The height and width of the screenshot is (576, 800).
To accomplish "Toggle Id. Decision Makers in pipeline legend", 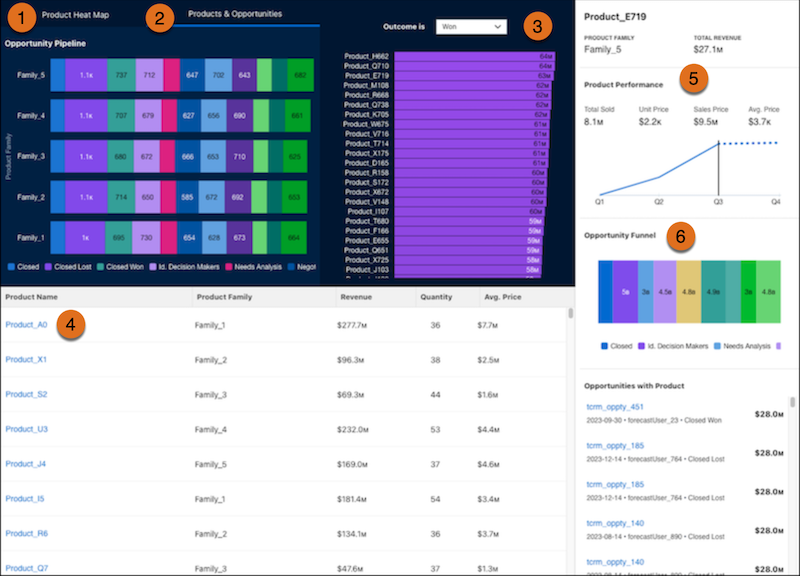I will (184, 267).
